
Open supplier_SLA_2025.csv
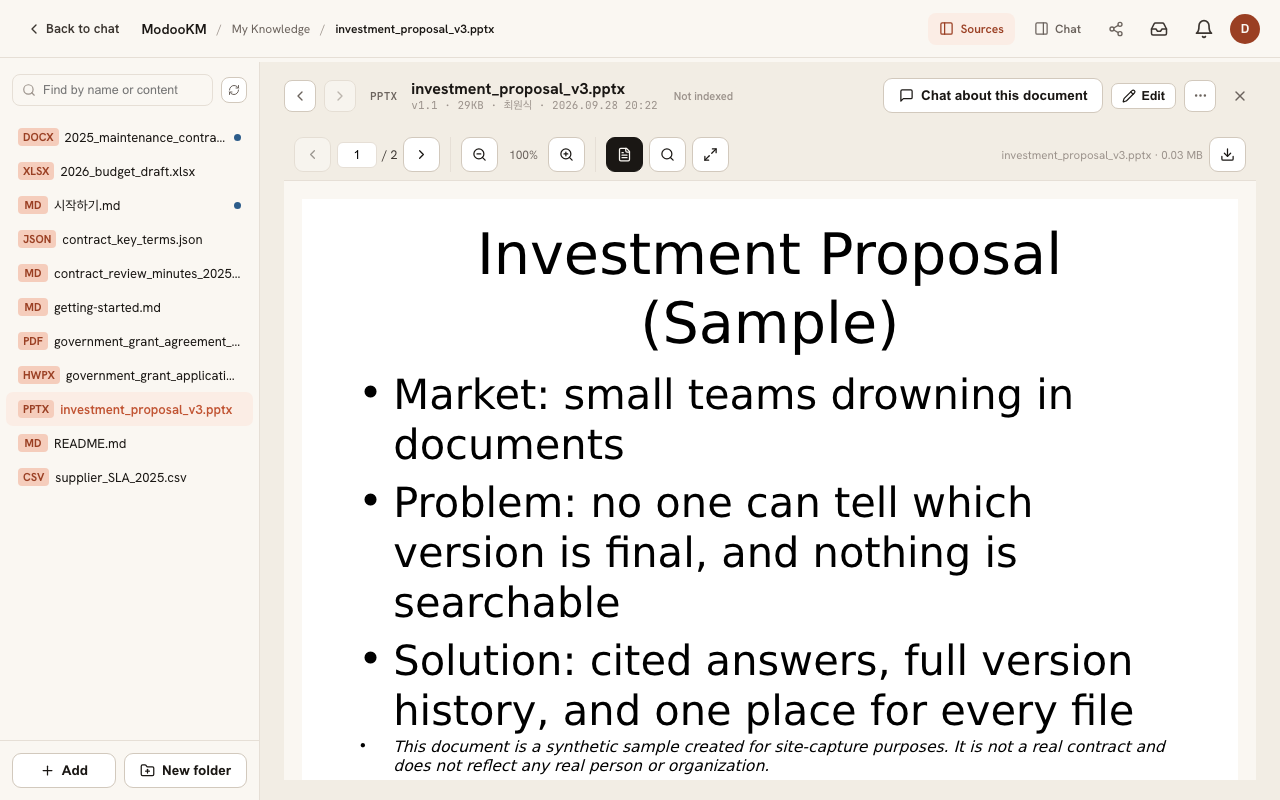coord(129,477)
